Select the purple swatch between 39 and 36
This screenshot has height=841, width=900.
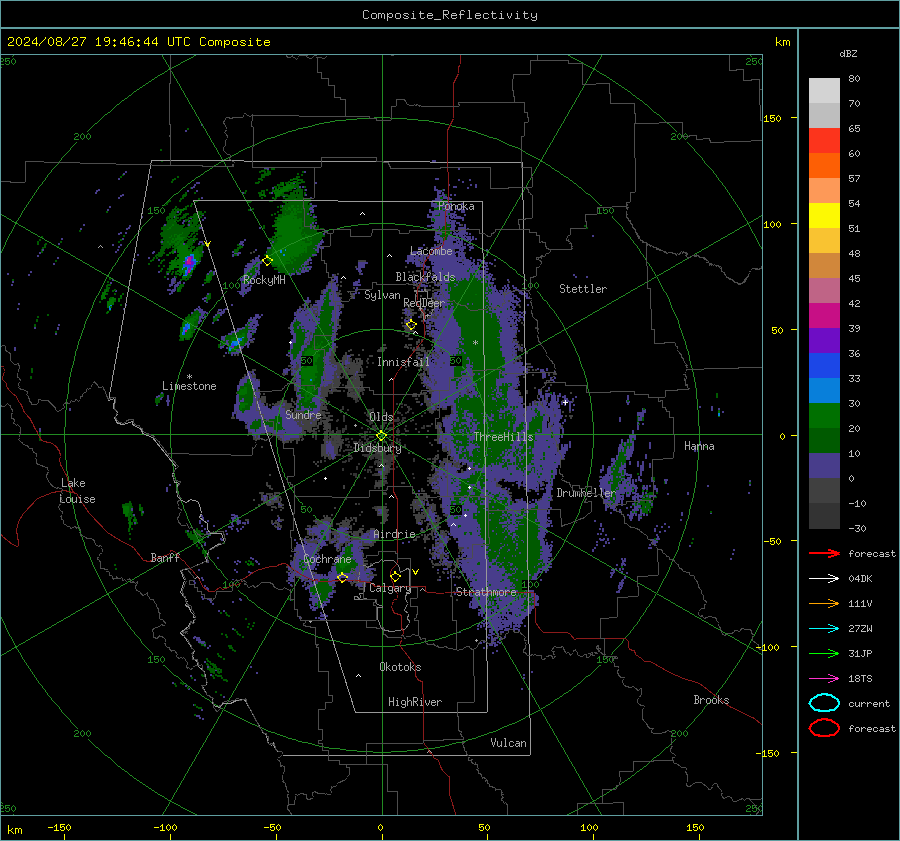824,341
